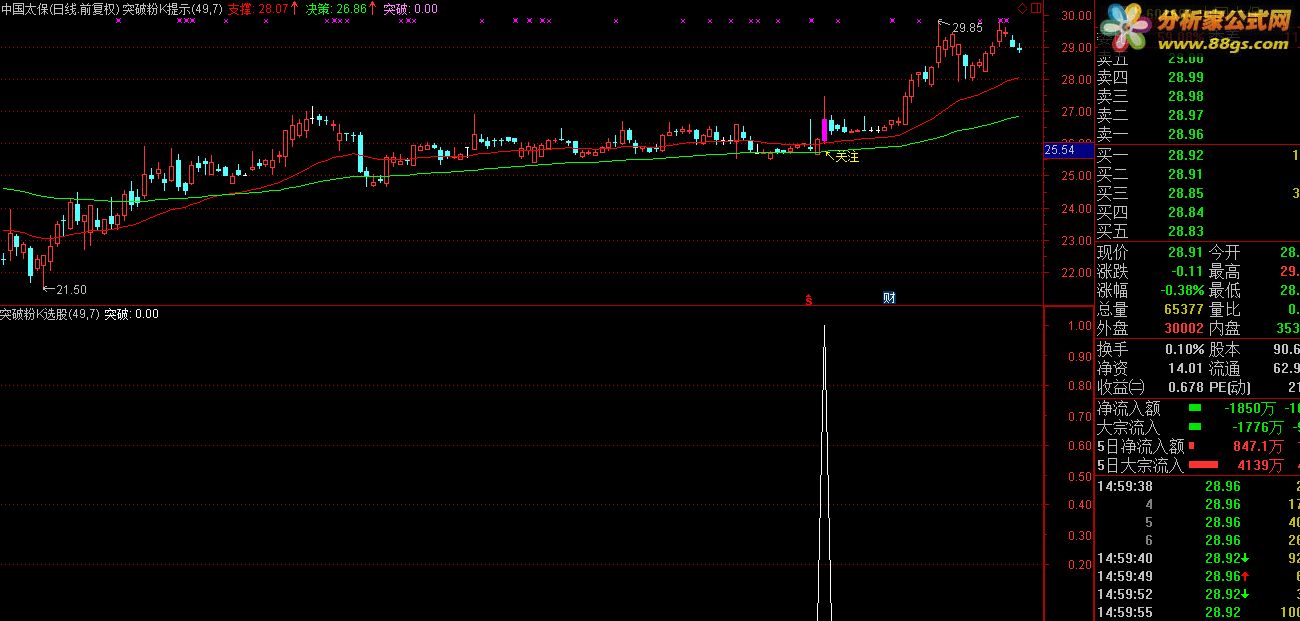Click the 29.85 high price label
The height and width of the screenshot is (621, 1300).
(x=967, y=28)
